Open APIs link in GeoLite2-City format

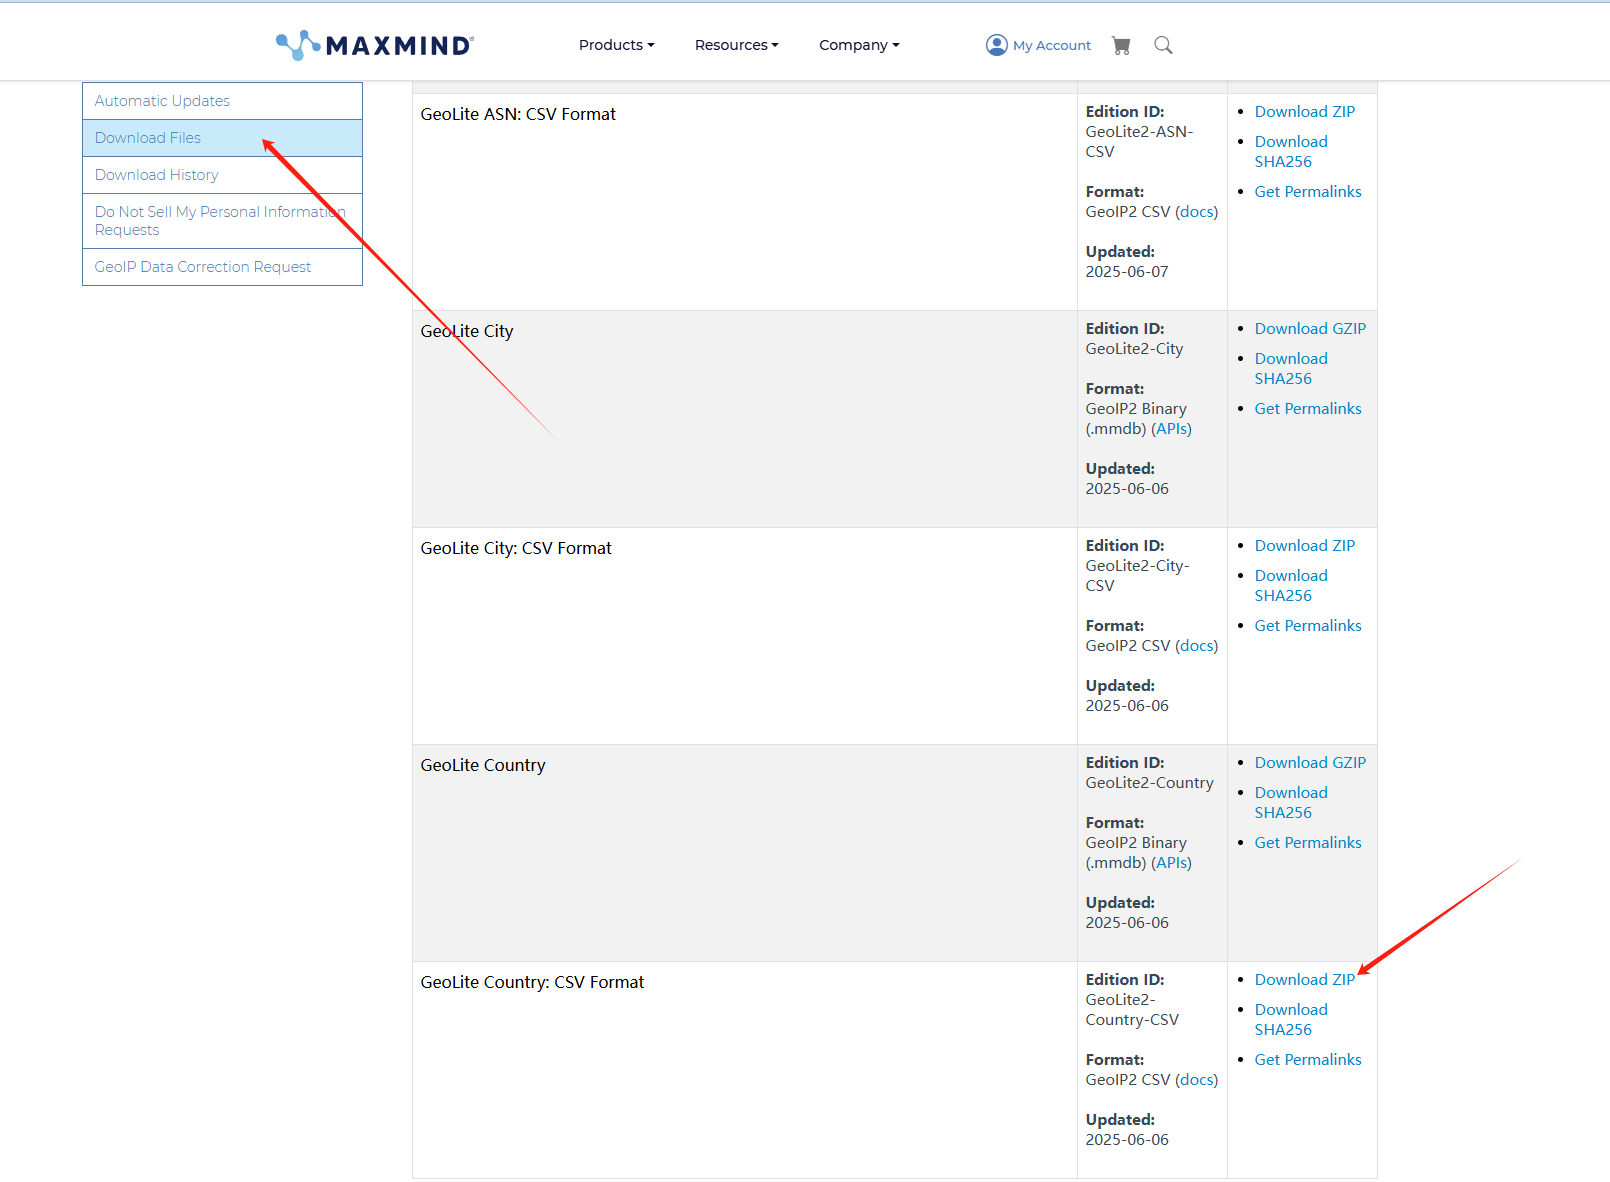[x=1172, y=429]
